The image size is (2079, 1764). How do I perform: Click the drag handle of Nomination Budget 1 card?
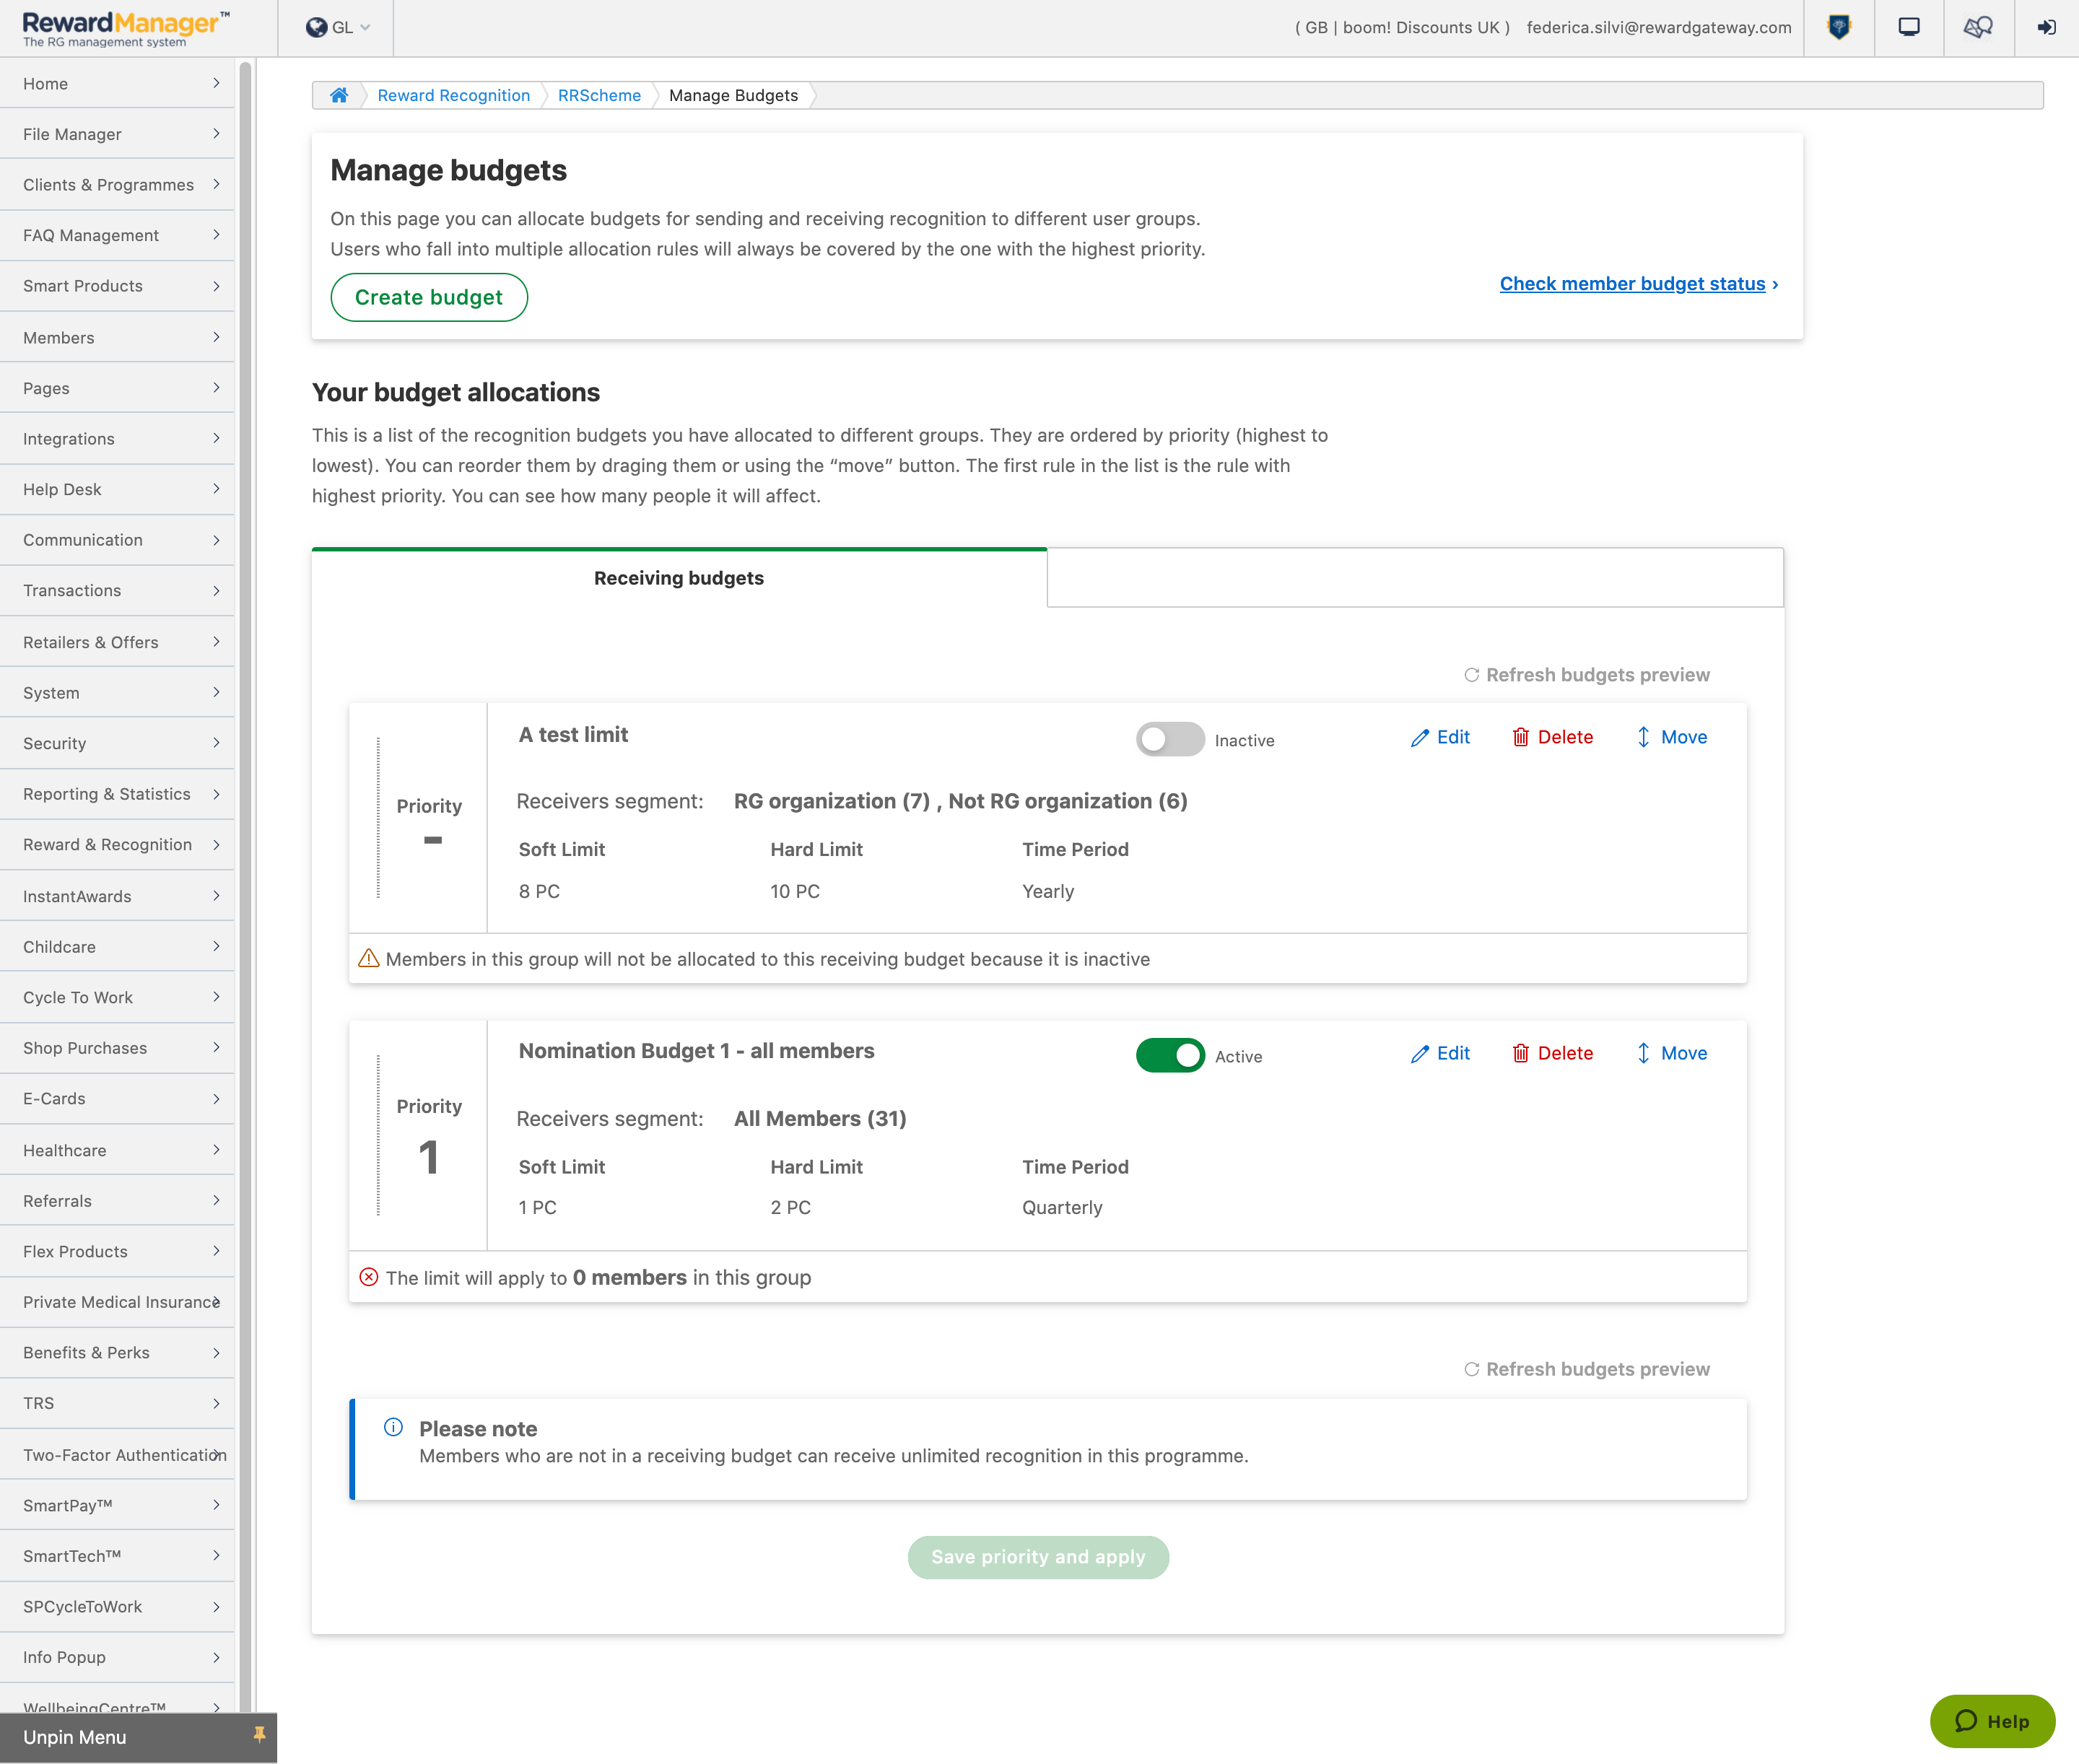click(378, 1135)
